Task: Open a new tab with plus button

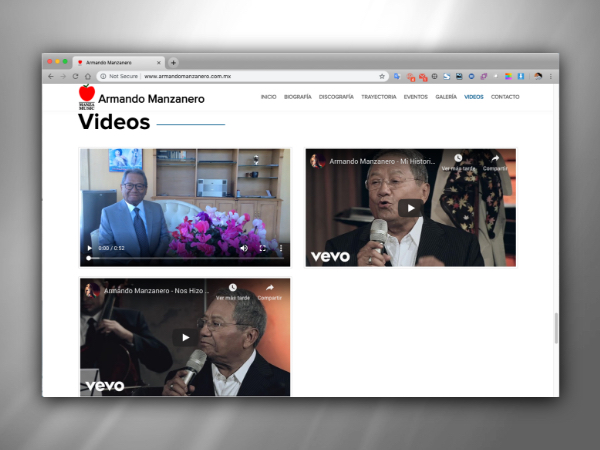Action: pos(173,62)
